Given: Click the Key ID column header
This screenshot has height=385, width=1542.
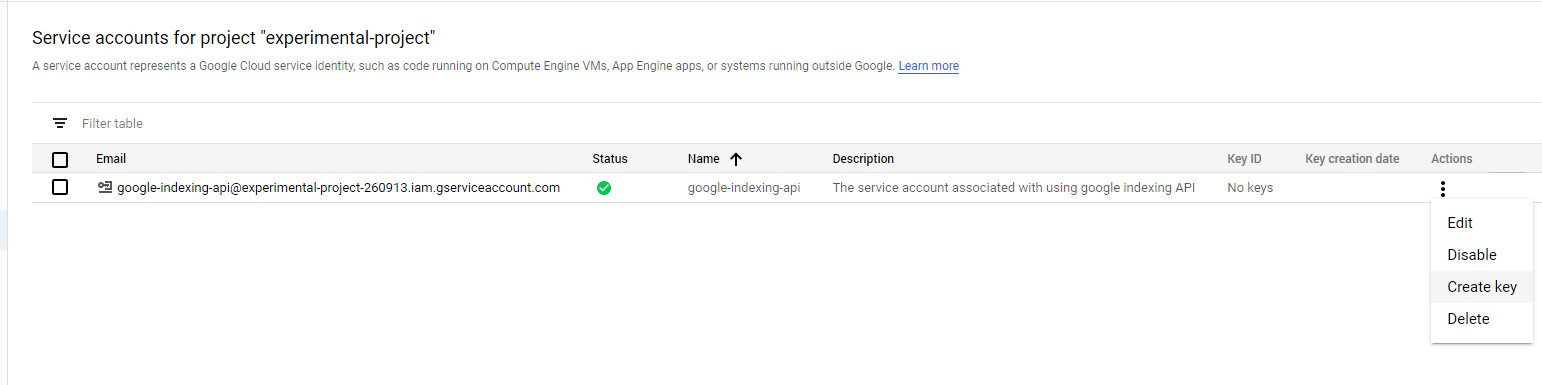Looking at the screenshot, I should coord(1244,159).
